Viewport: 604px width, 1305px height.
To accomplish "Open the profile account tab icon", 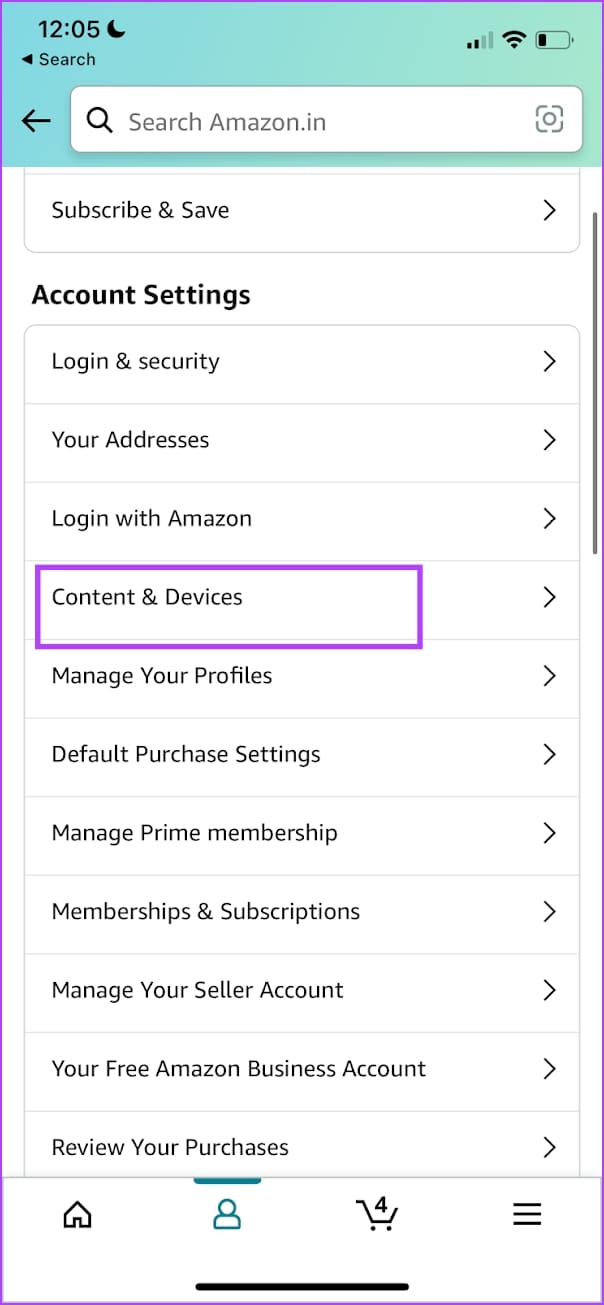I will point(227,1213).
